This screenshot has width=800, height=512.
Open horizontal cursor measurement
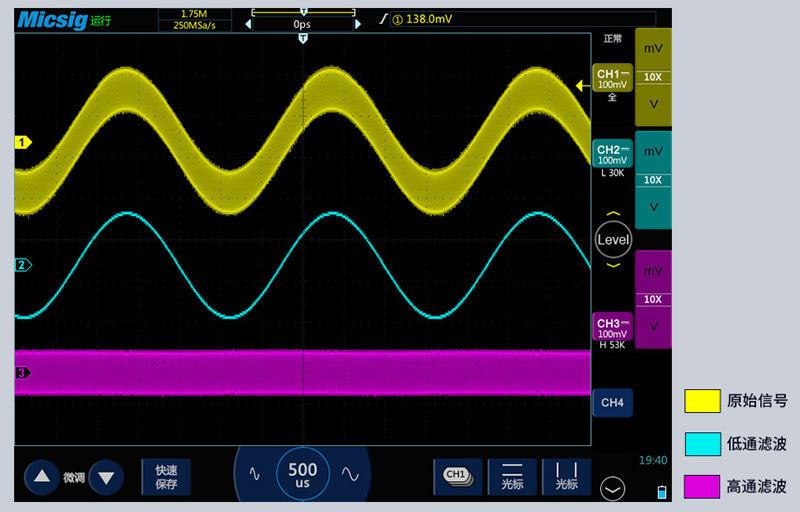[512, 476]
